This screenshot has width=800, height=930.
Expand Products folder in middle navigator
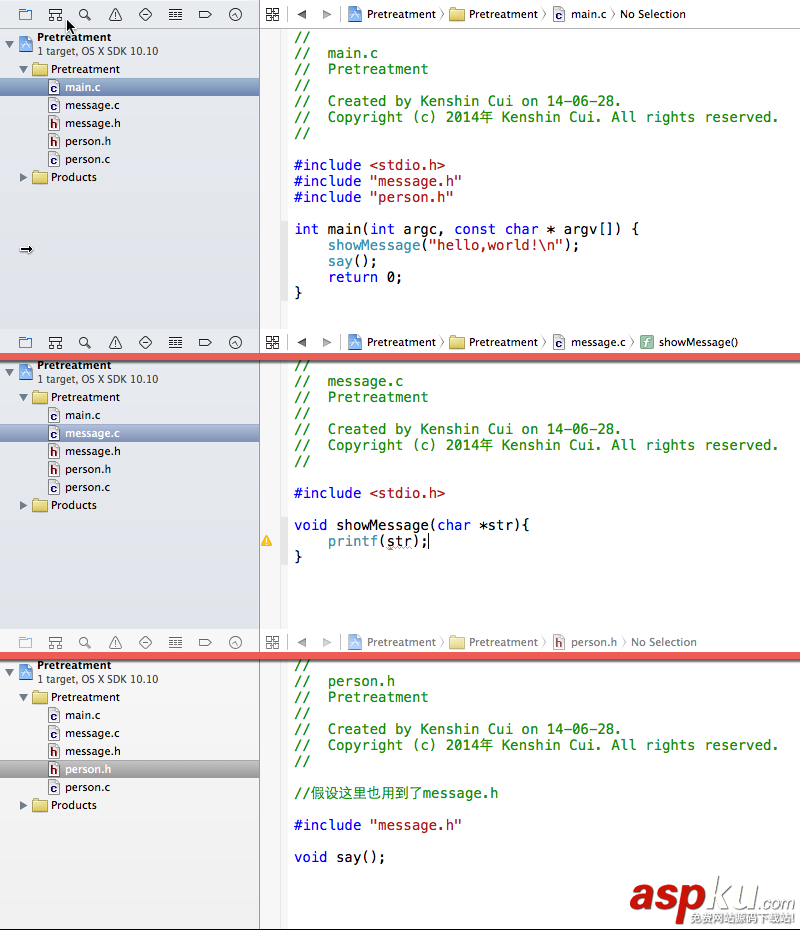(24, 505)
